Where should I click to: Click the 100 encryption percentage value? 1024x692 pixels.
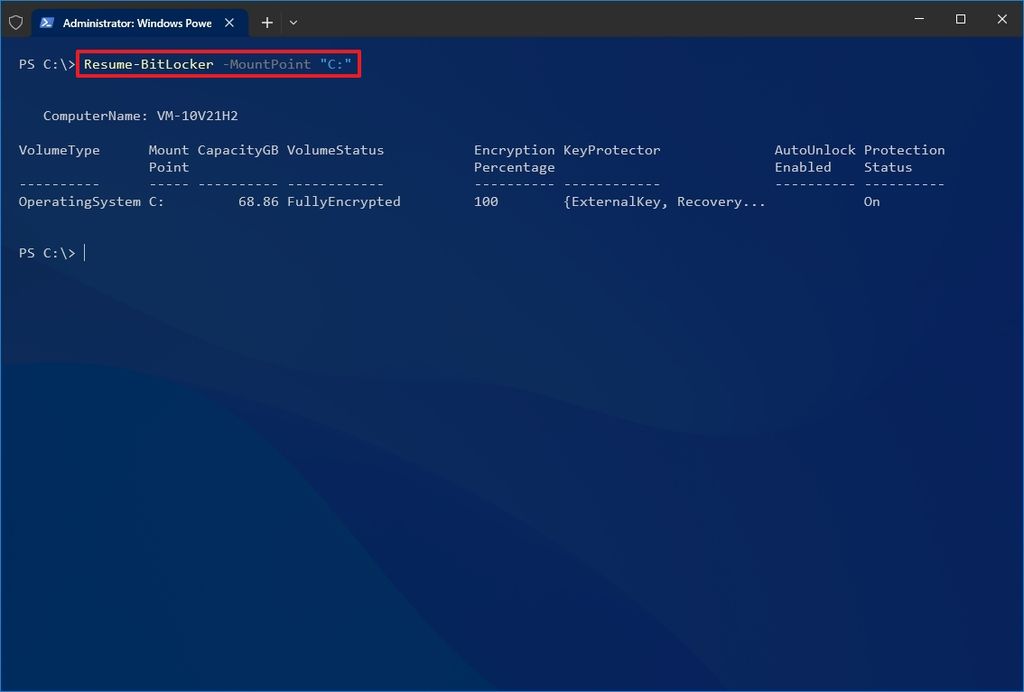click(x=485, y=201)
